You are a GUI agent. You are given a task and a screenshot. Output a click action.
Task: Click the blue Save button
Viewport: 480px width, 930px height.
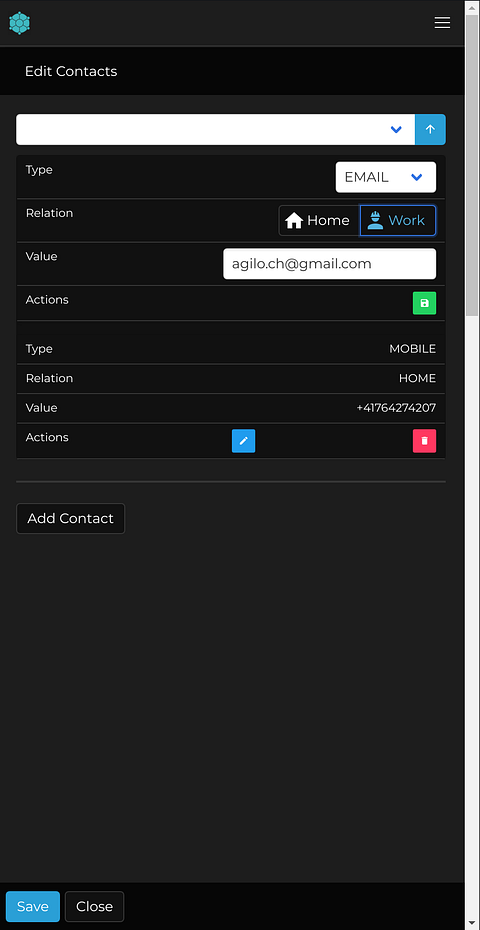[33, 906]
